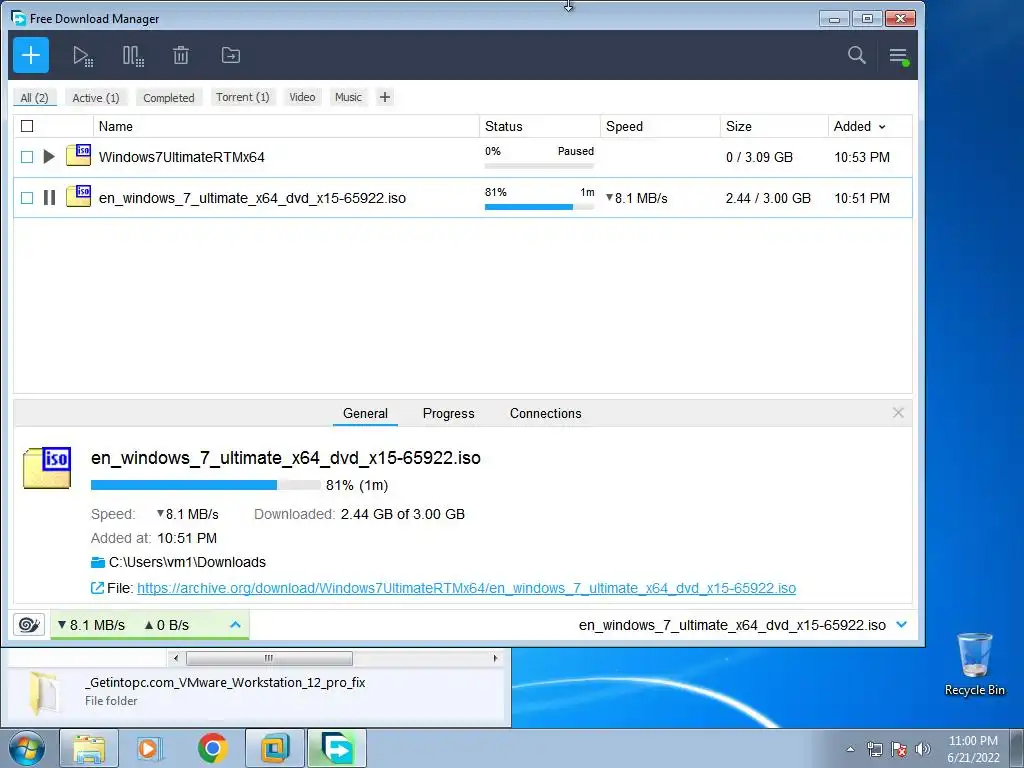Show the Music filter
Image resolution: width=1024 pixels, height=768 pixels.
click(348, 97)
